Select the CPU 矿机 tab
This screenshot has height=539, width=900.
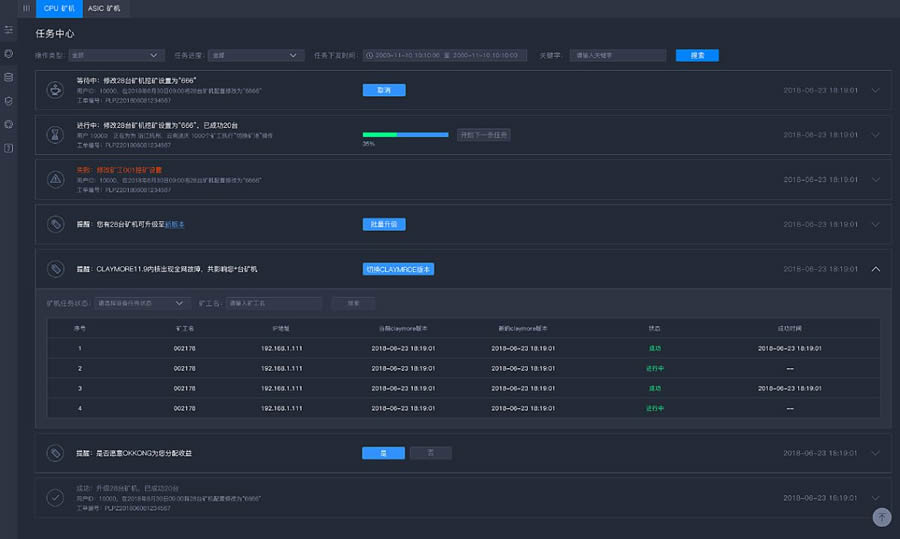pyautogui.click(x=60, y=8)
